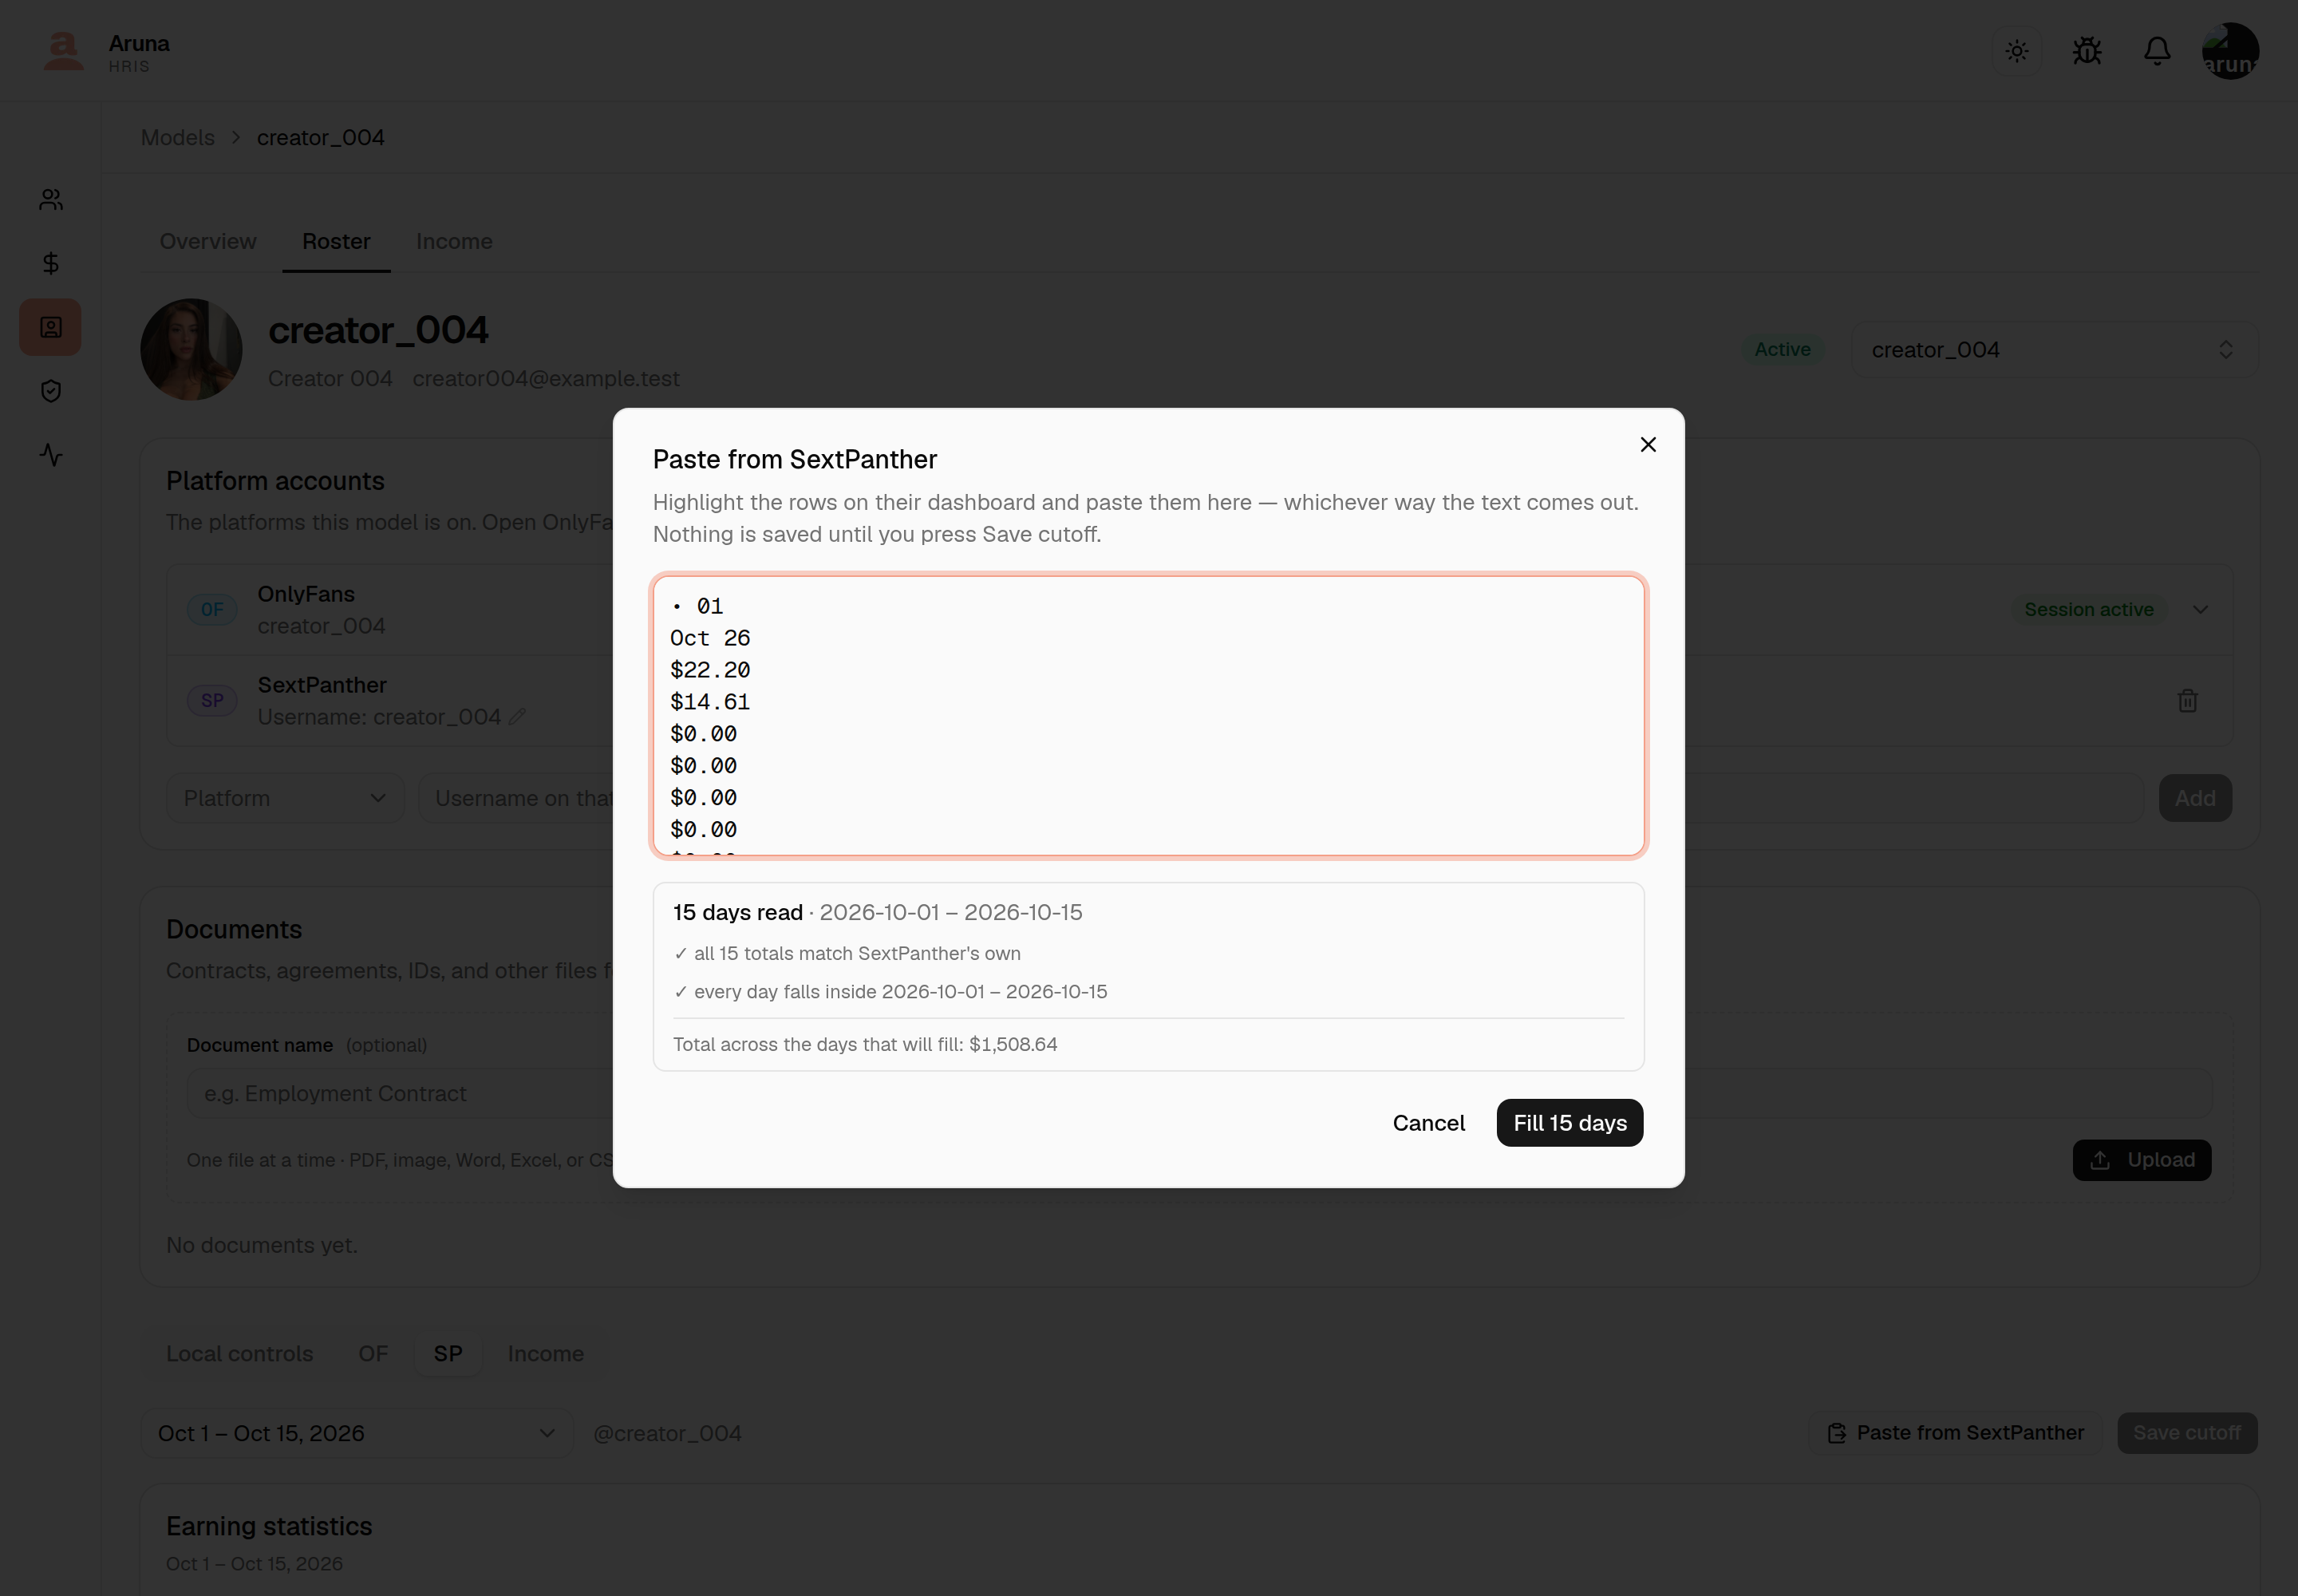2298x1596 pixels.
Task: Switch to the Roster tab
Action: click(x=336, y=241)
